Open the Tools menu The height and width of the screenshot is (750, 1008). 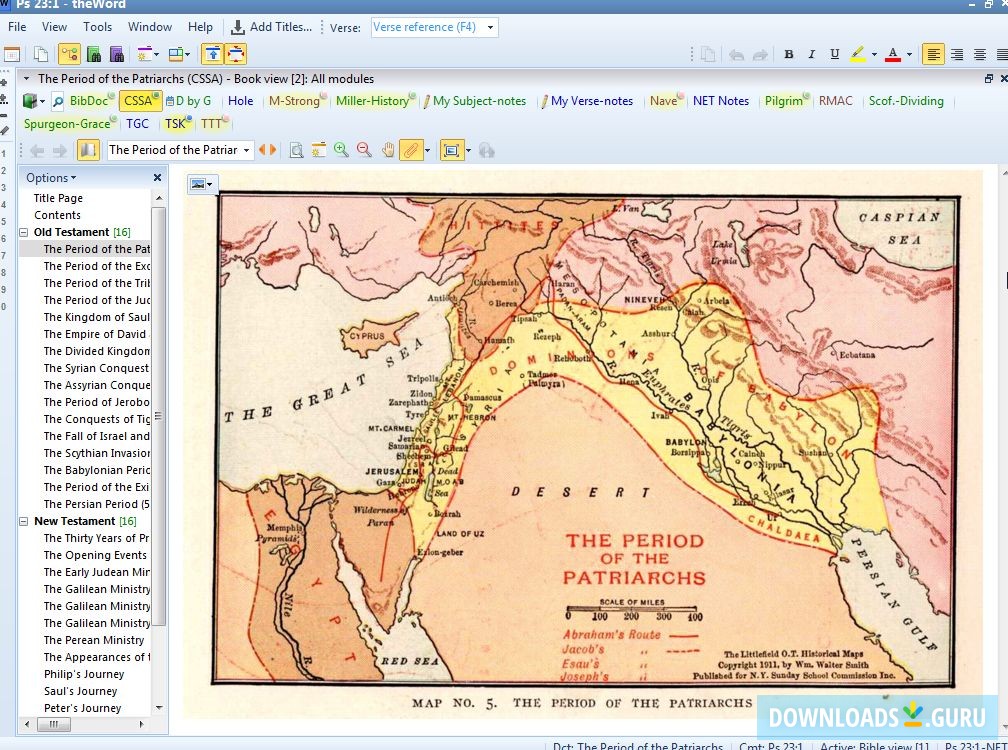[x=97, y=27]
